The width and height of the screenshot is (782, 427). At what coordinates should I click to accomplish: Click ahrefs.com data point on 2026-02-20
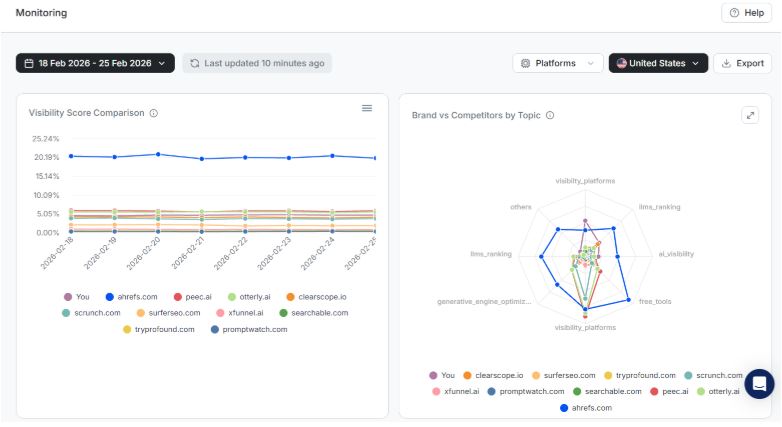click(158, 154)
